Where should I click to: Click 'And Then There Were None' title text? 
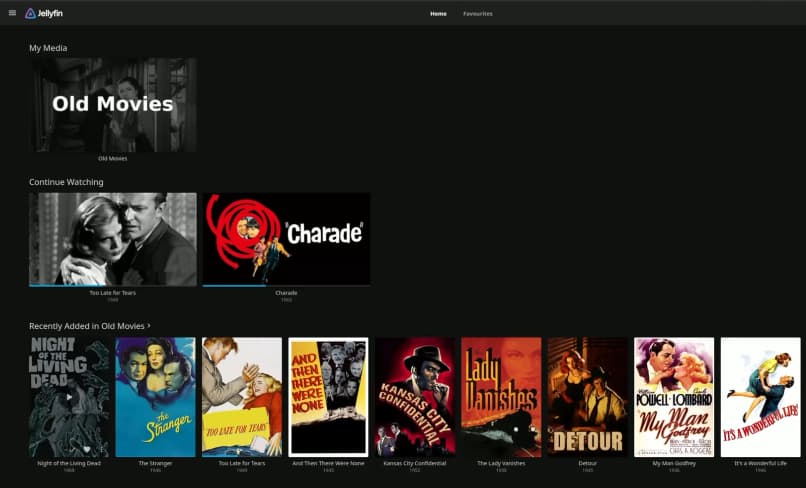[328, 463]
